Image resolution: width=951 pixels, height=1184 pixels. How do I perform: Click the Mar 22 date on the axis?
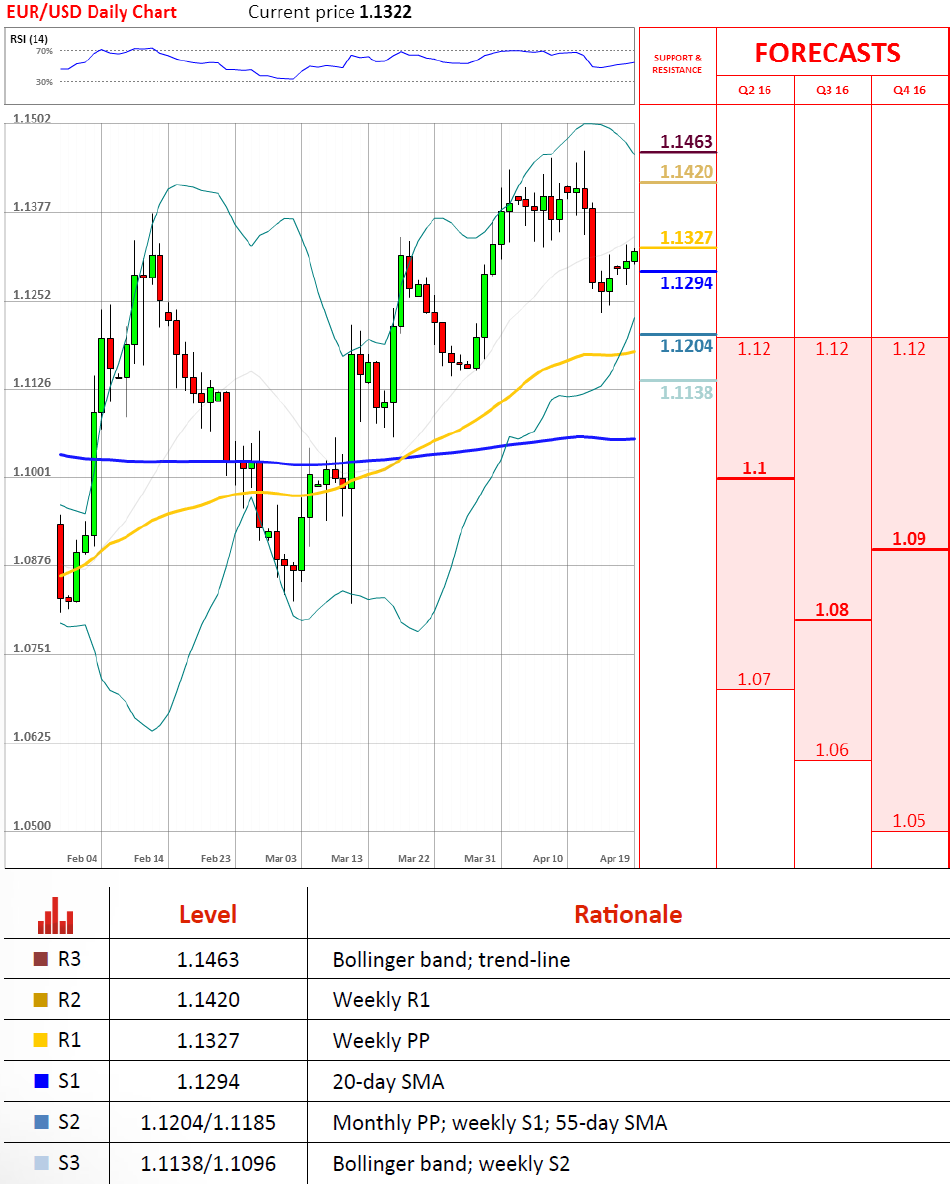414,859
